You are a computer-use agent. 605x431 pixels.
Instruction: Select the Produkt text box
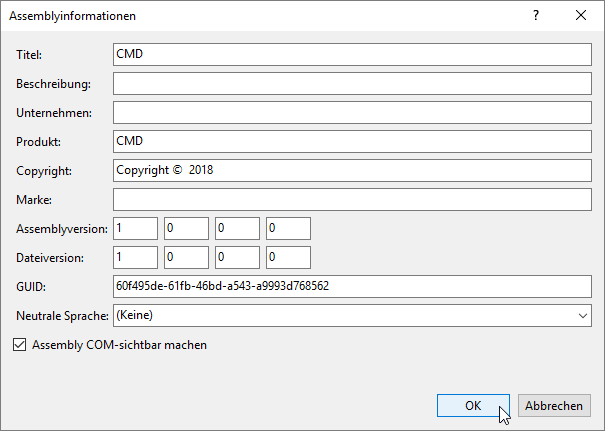(x=352, y=141)
